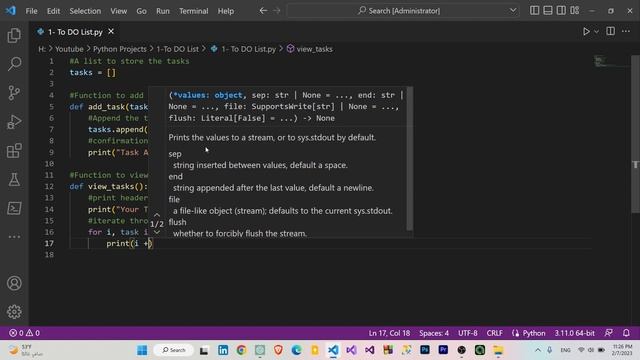Viewport: 640px width, 360px height.
Task: Open the Go menu
Action: pos(141,11)
